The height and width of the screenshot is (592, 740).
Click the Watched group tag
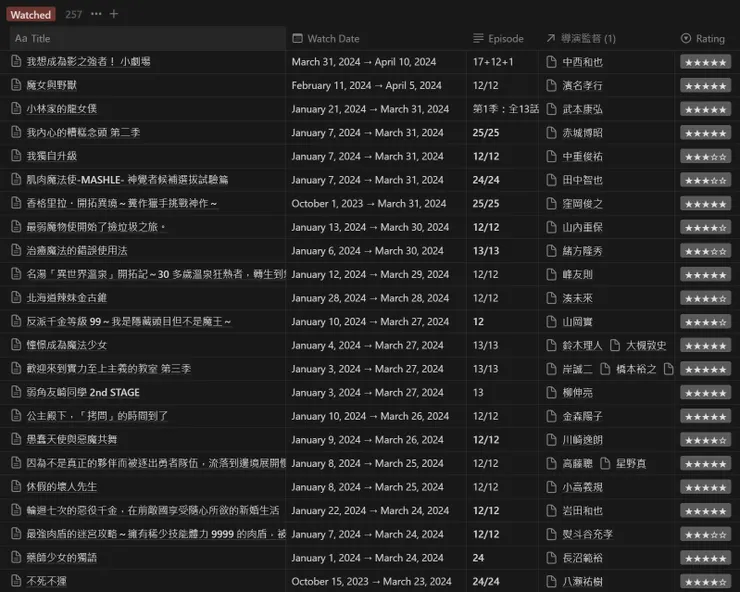click(31, 15)
